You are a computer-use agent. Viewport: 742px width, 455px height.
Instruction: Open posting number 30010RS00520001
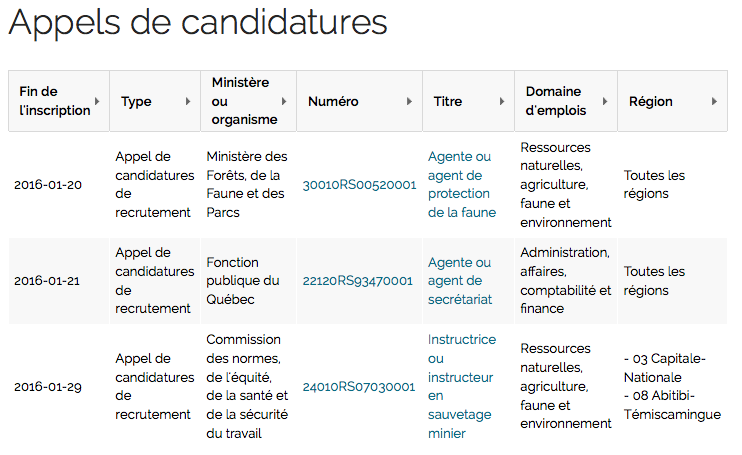[x=359, y=185]
